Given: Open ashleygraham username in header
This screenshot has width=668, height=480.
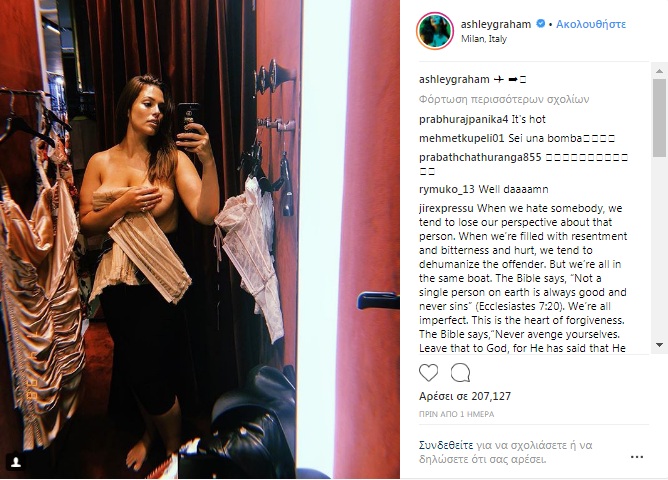Looking at the screenshot, I should pyautogui.click(x=496, y=24).
